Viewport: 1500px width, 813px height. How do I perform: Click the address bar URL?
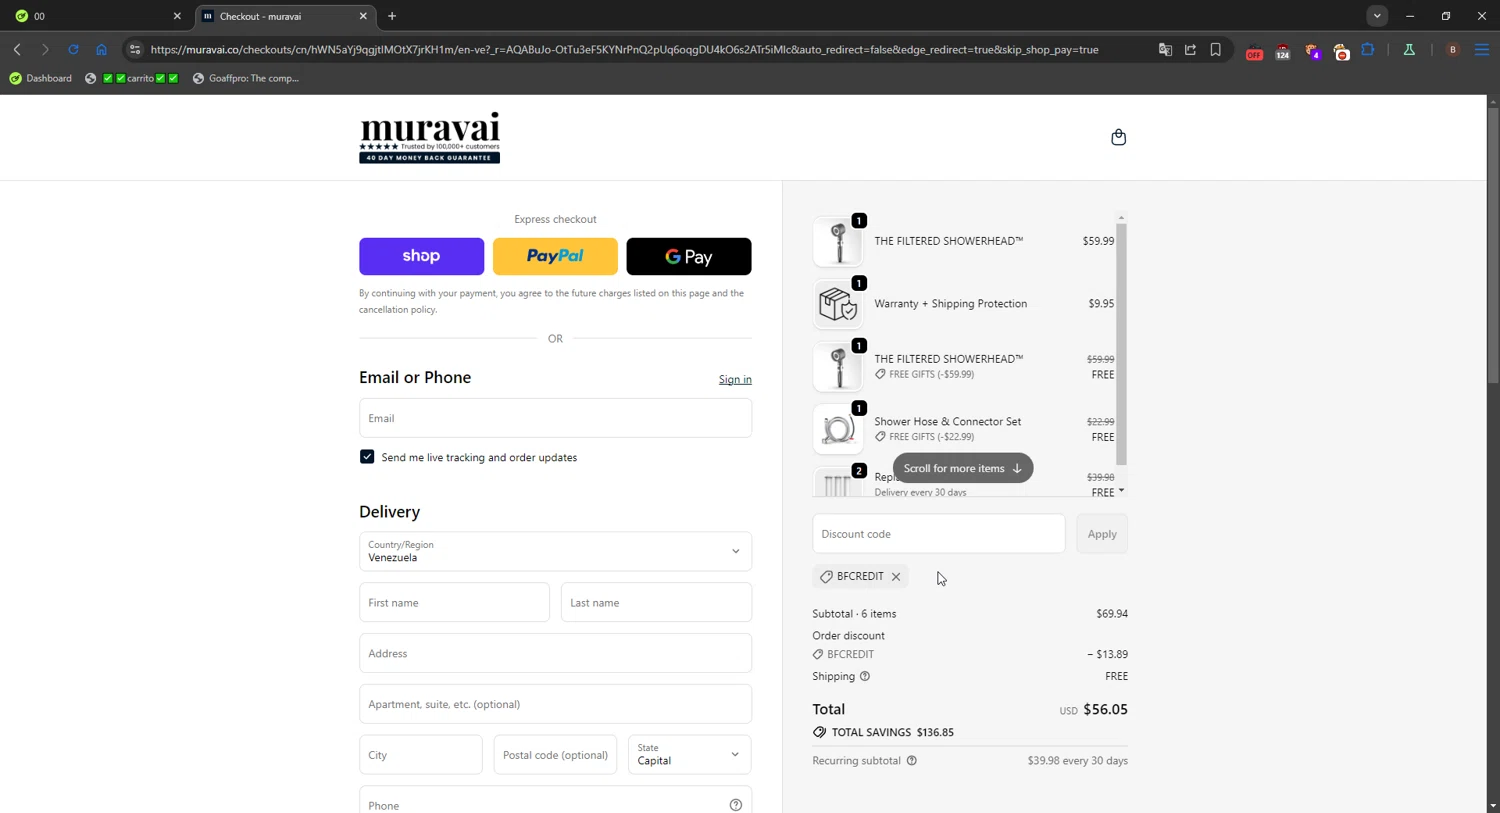[x=624, y=49]
